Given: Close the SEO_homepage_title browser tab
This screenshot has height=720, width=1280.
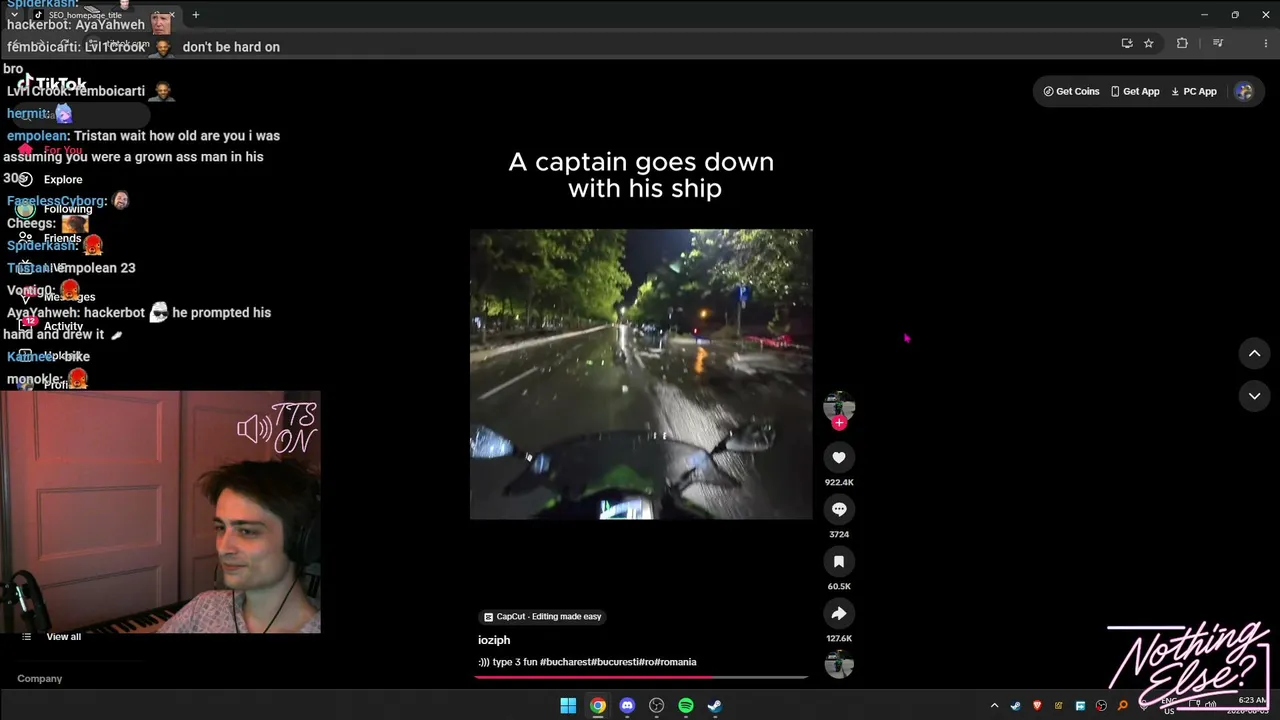Looking at the screenshot, I should click(172, 15).
